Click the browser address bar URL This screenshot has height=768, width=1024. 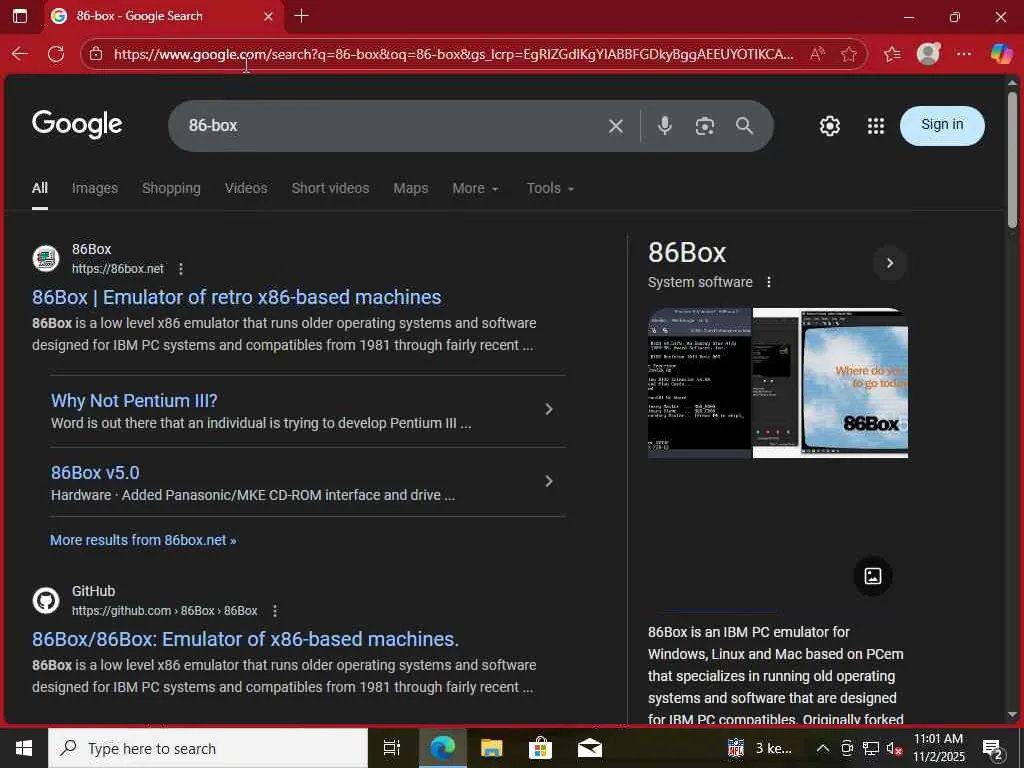tap(454, 54)
